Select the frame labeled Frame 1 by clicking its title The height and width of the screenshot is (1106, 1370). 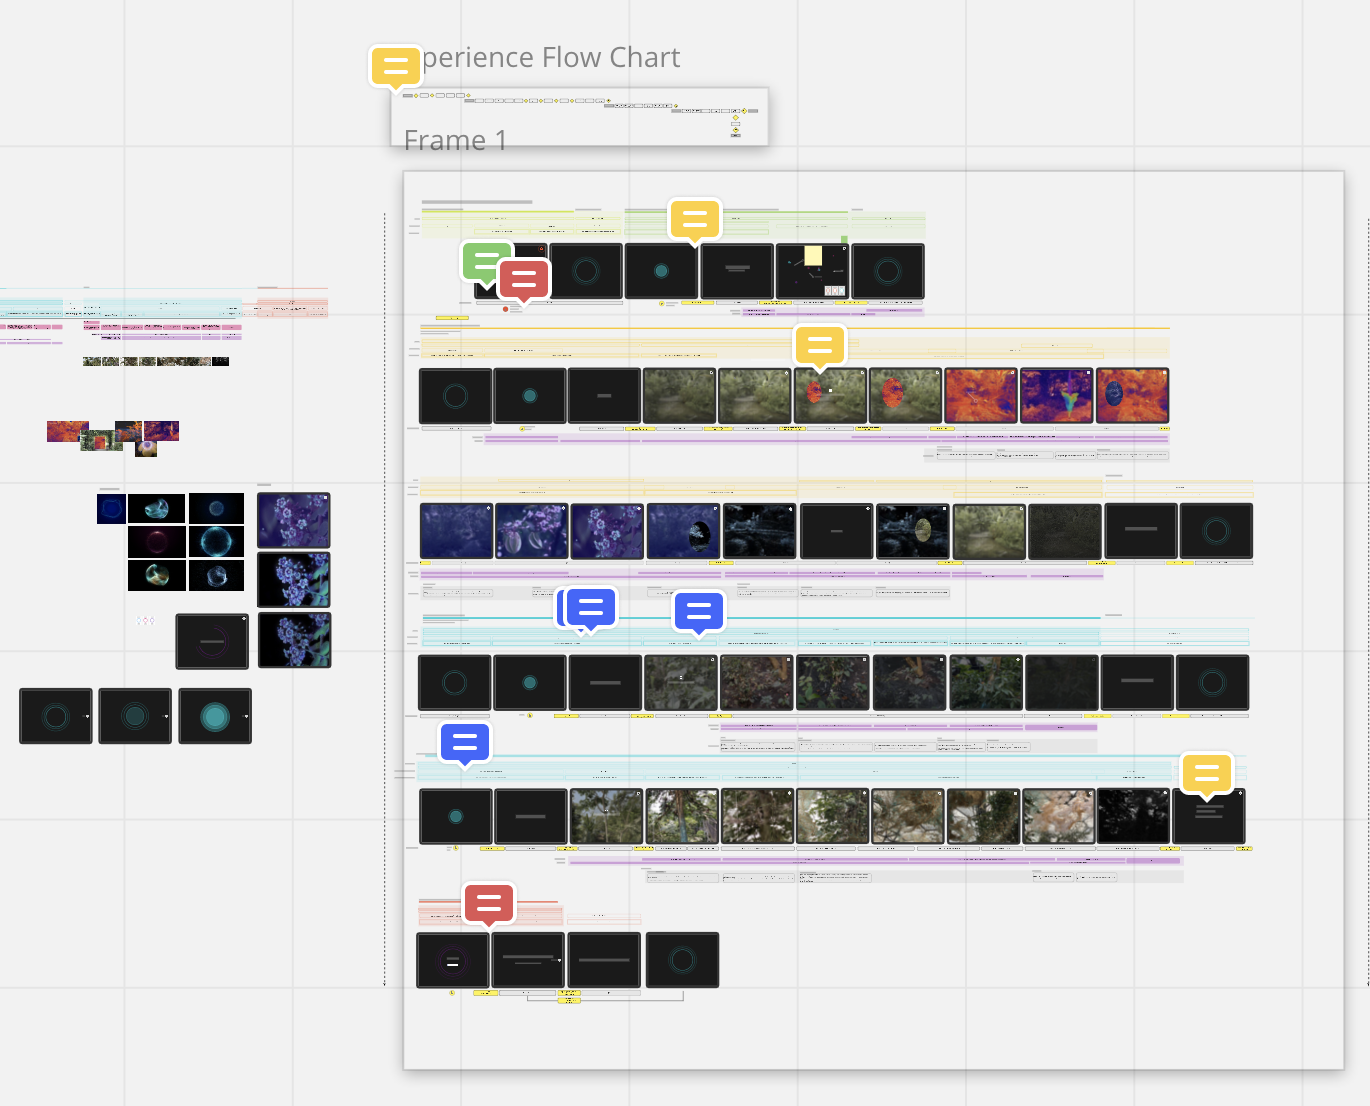[x=455, y=140]
